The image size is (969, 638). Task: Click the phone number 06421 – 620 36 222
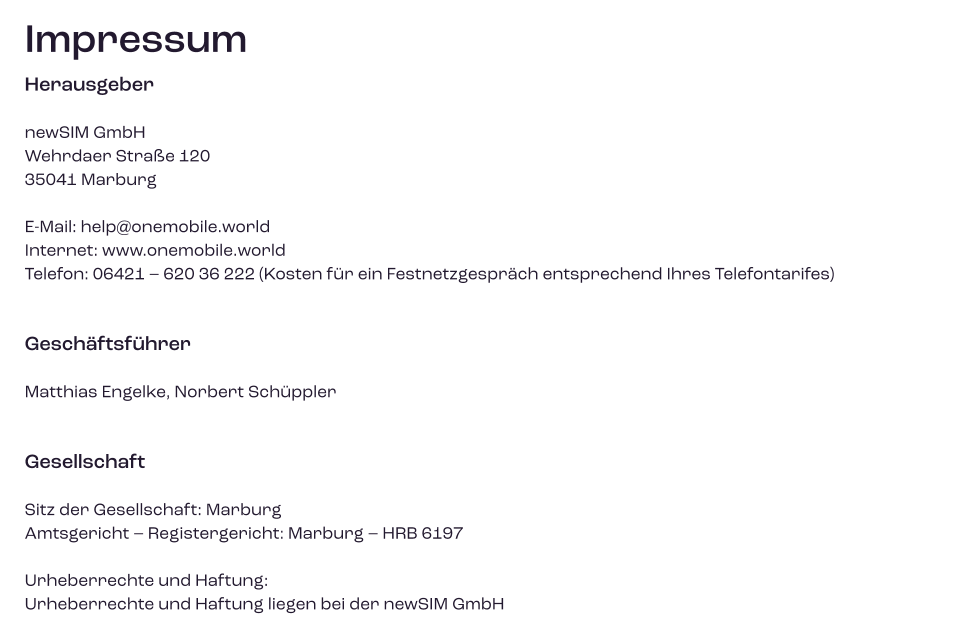pos(173,274)
